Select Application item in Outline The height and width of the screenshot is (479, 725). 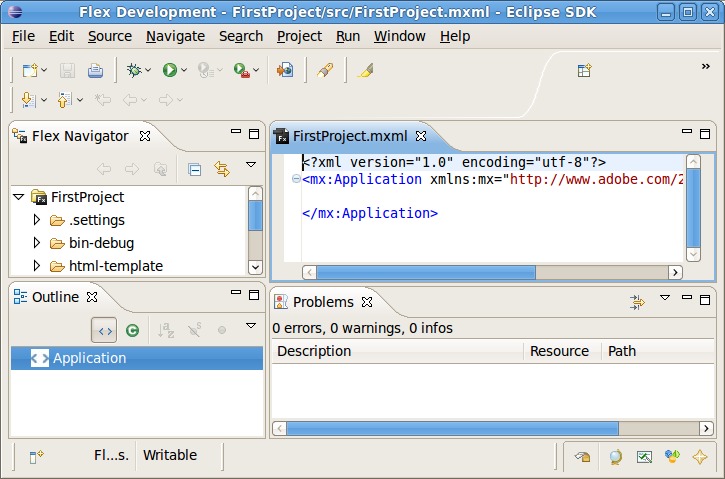(x=89, y=358)
